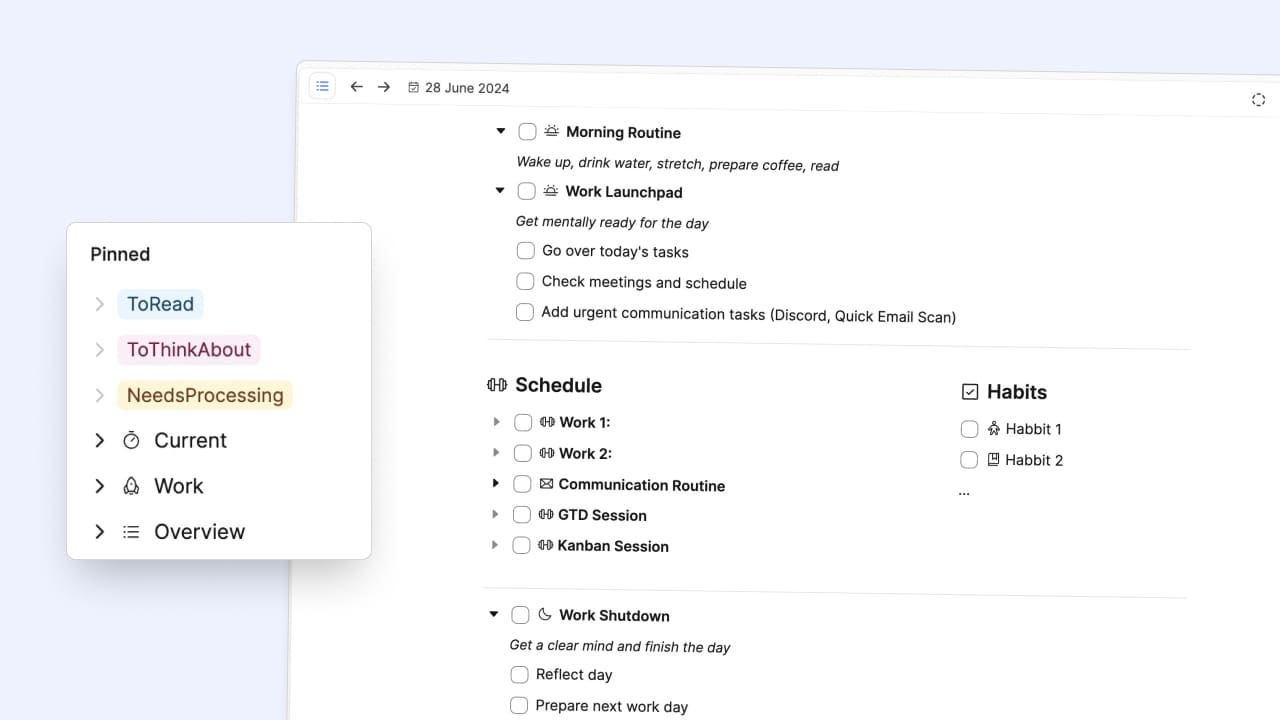
Task: Click the rocket icon beside Work
Action: (131, 486)
